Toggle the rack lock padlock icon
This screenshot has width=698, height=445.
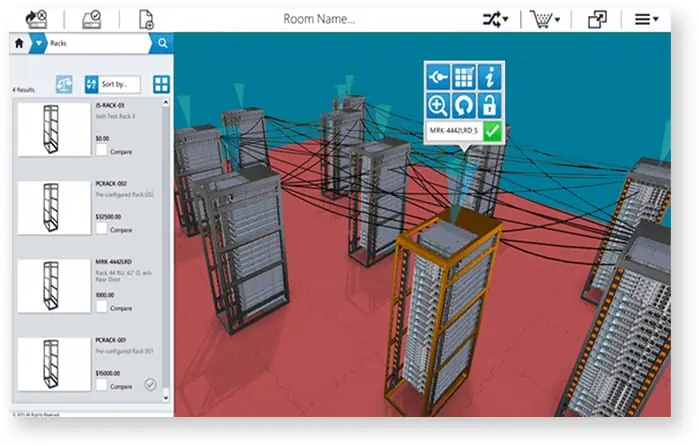point(490,105)
